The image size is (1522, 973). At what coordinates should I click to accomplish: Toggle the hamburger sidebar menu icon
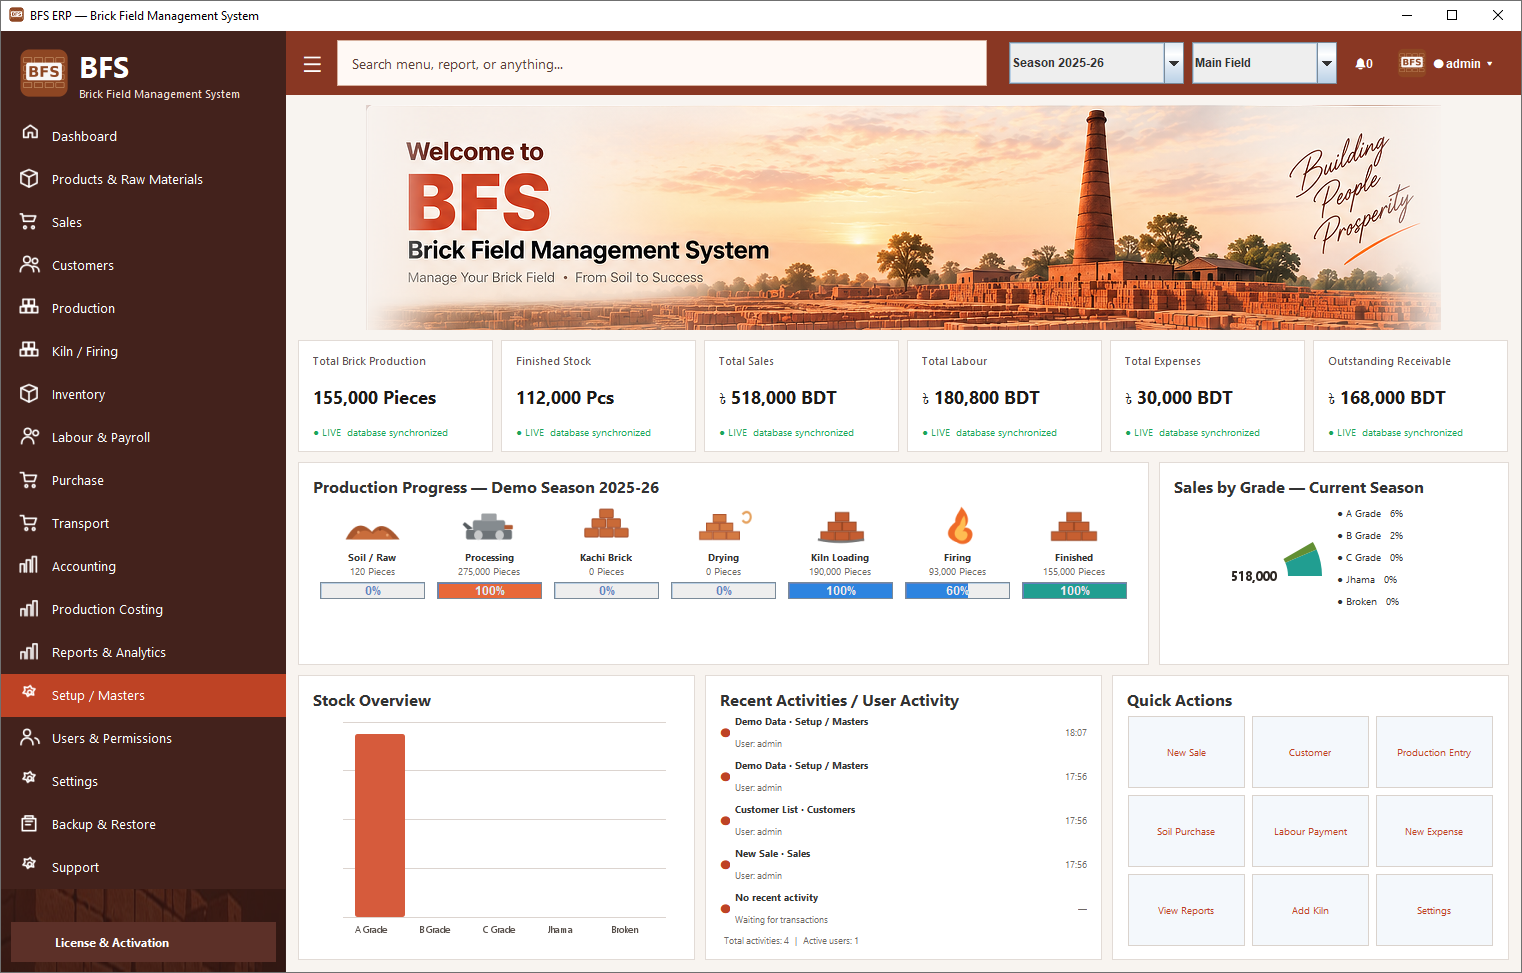tap(312, 64)
